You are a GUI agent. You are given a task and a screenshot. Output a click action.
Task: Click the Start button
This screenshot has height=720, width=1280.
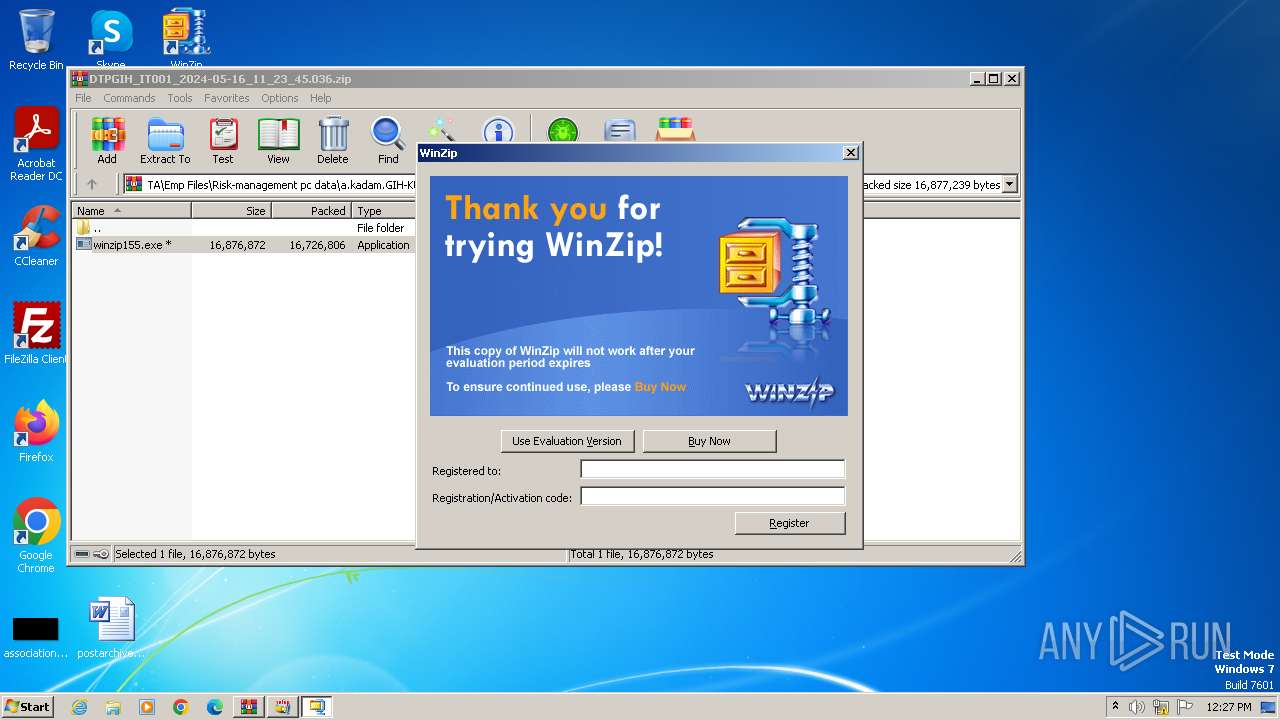[28, 707]
